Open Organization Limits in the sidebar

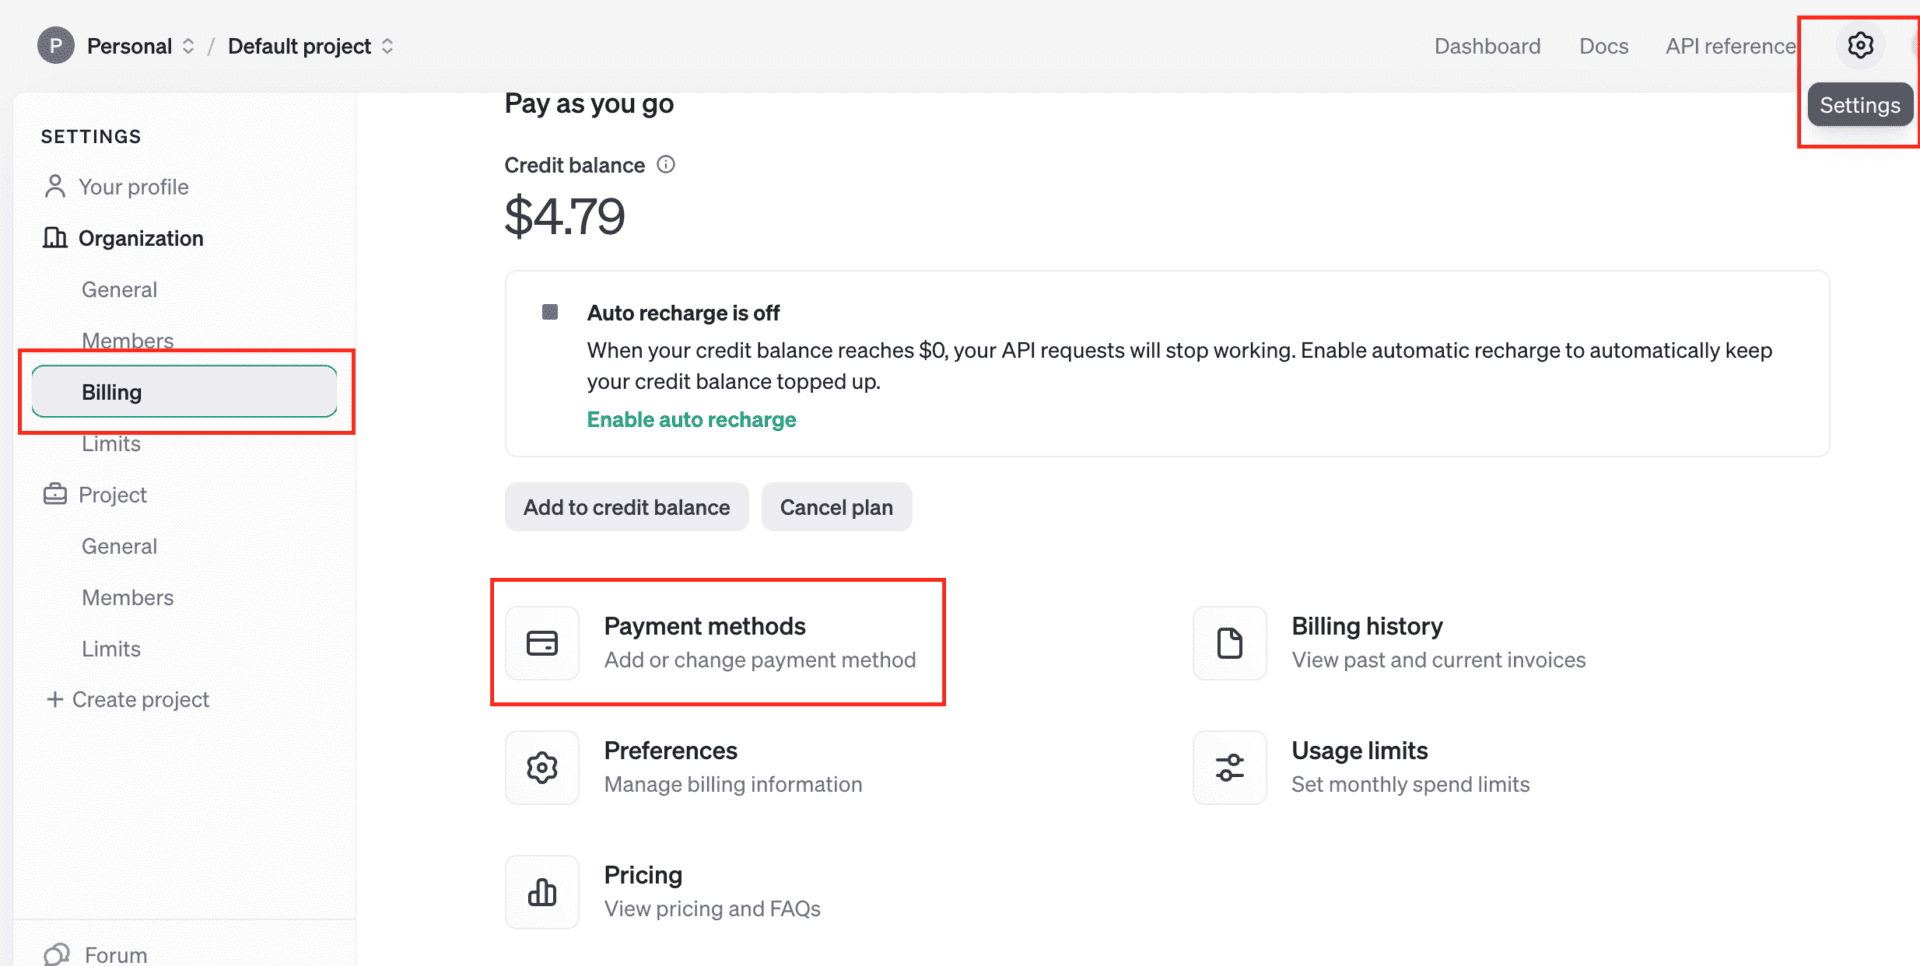click(x=111, y=444)
